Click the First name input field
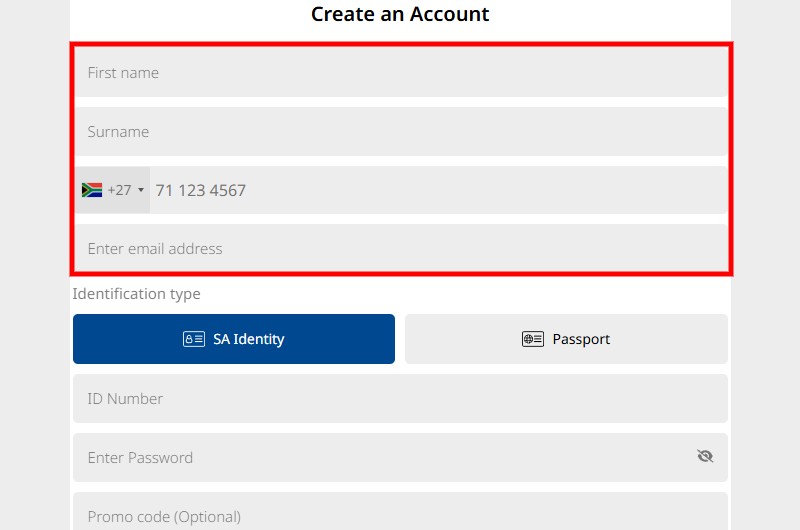The width and height of the screenshot is (800, 530). (401, 72)
